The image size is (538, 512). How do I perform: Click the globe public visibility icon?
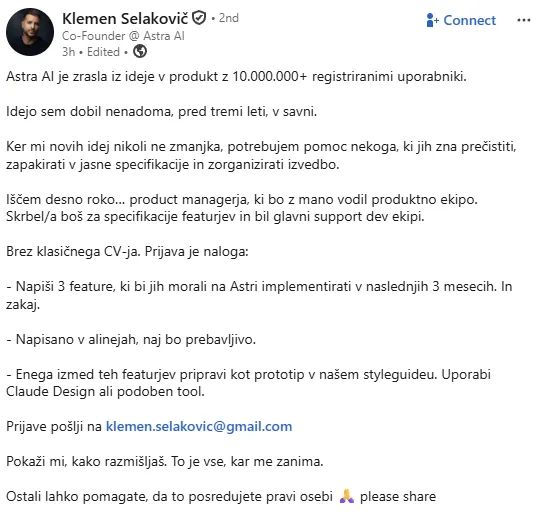click(x=140, y=51)
